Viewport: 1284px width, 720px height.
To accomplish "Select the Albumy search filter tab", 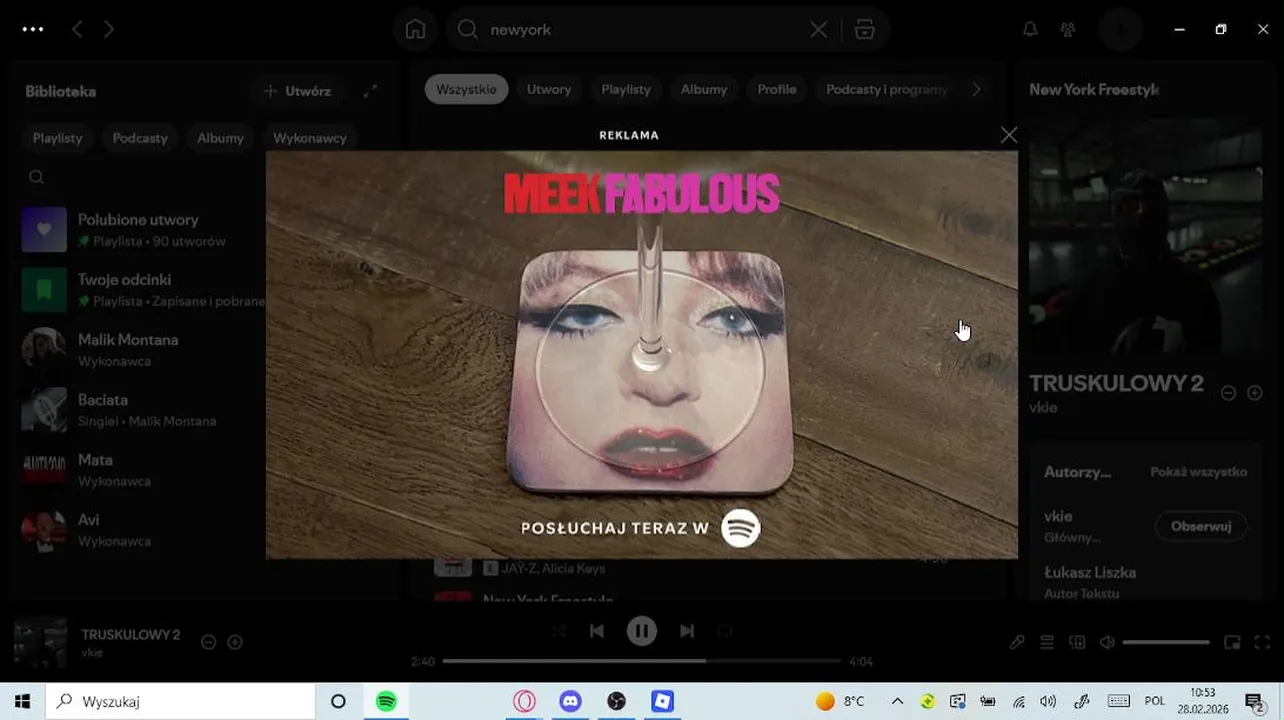I will pos(704,89).
